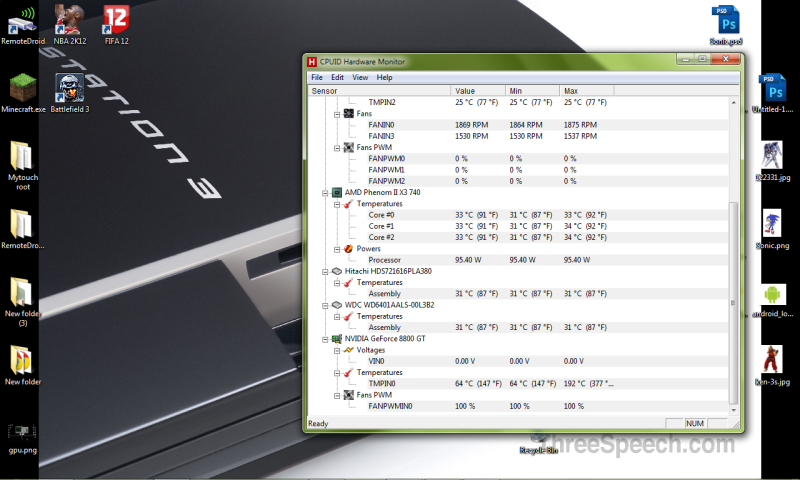Screen dimensions: 800x480
Task: Open the Recycle Bin on the desktop
Action: tap(538, 445)
